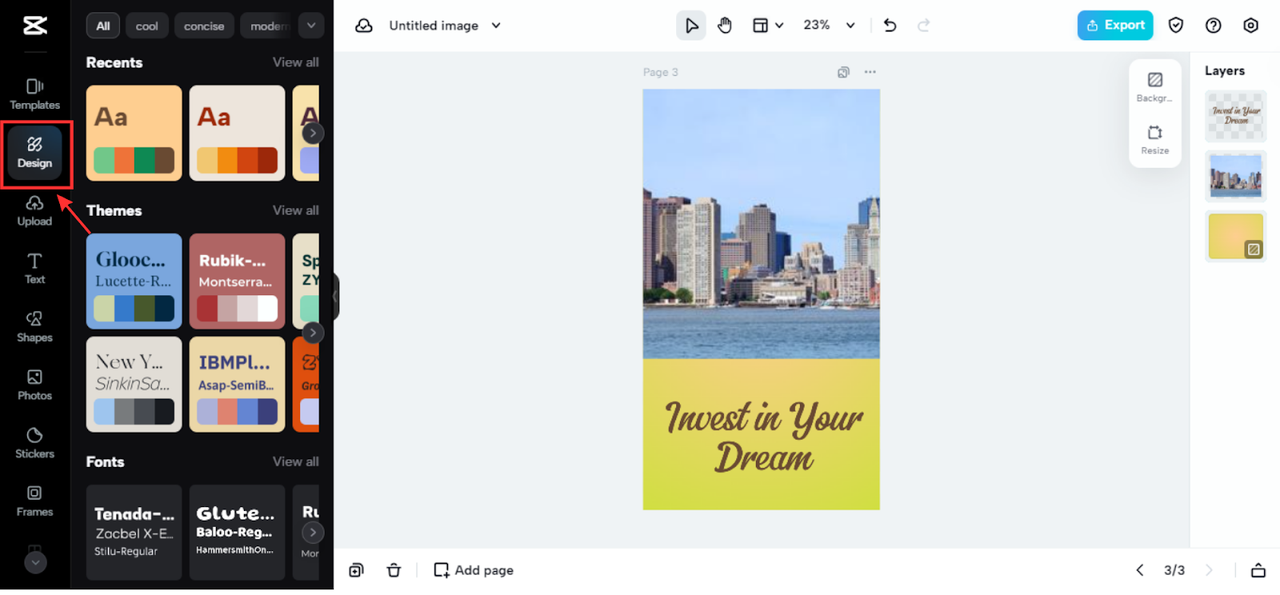Go to the previous page arrow
This screenshot has height=595, width=1280.
[1140, 570]
